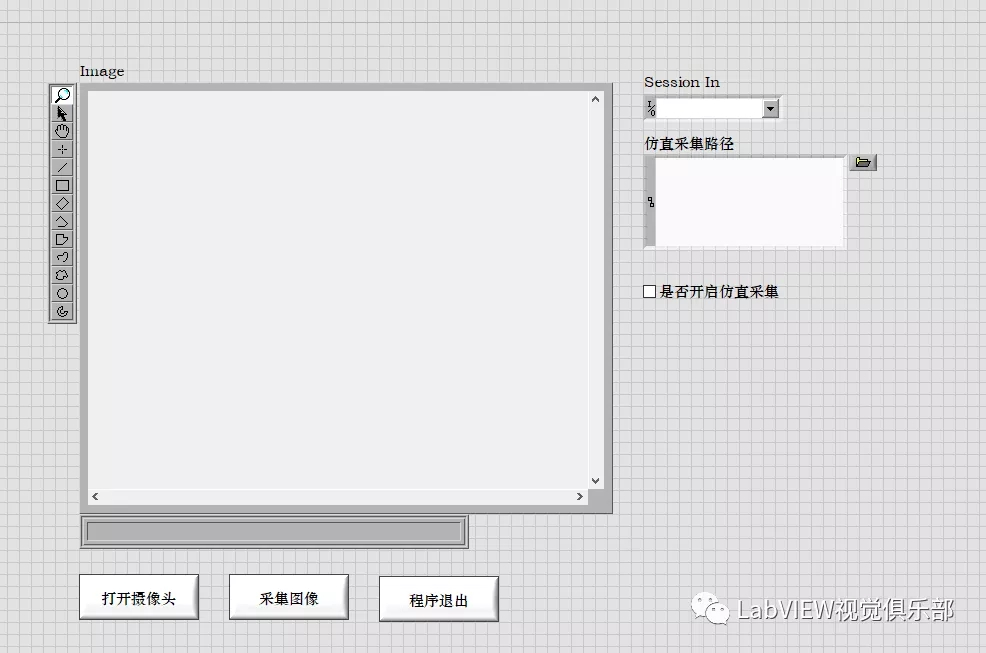Select the Rotated Rectangle tool
The image size is (986, 653).
(62, 204)
